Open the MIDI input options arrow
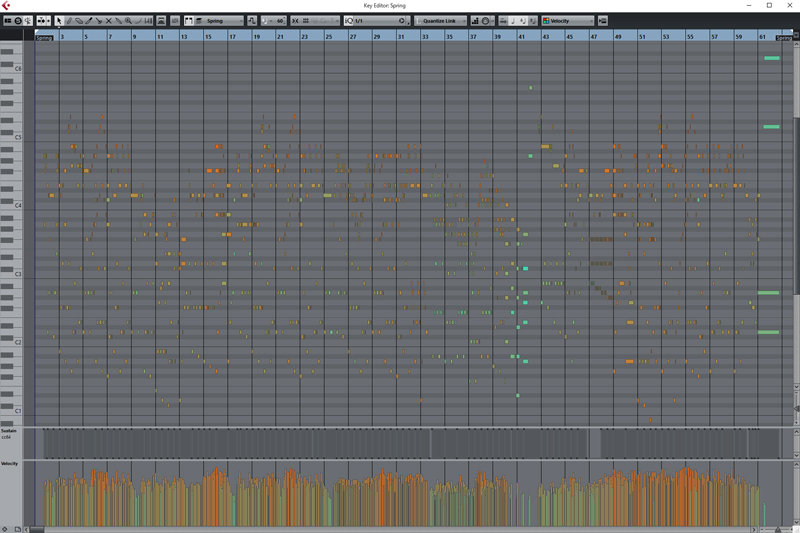800x533 pixels. tap(492, 21)
